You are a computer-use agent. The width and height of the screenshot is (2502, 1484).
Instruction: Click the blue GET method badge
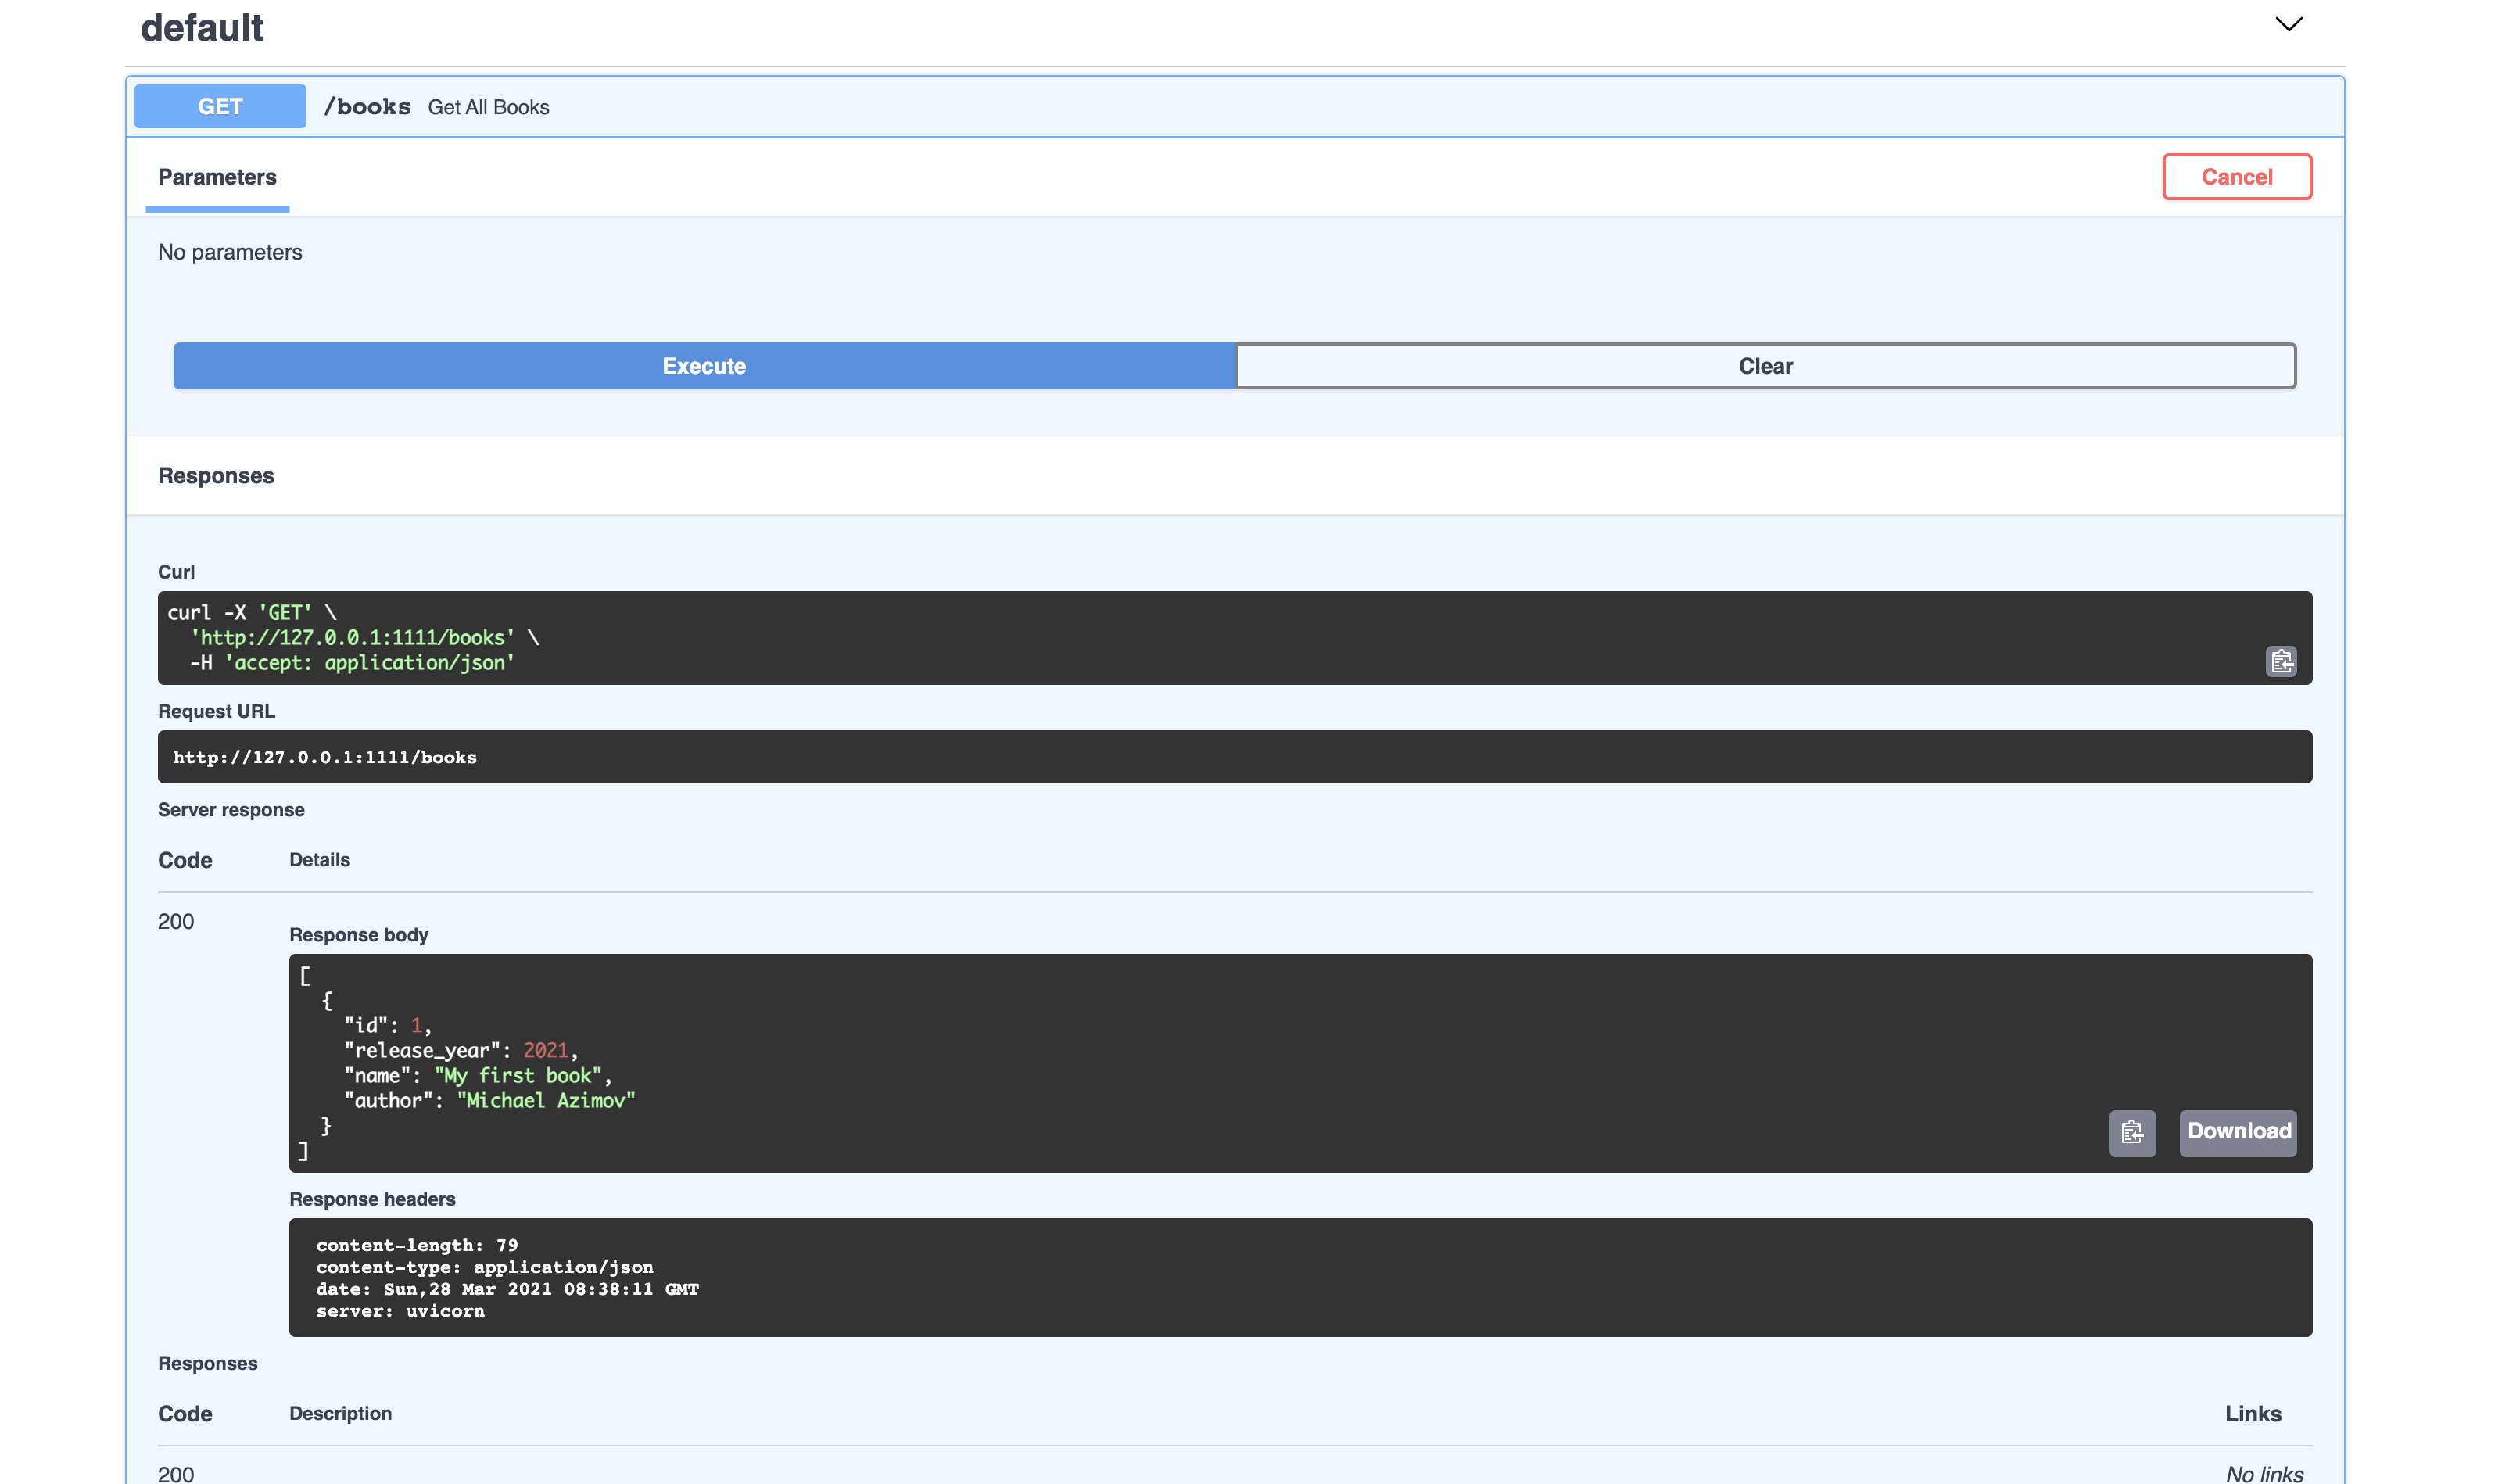[220, 106]
